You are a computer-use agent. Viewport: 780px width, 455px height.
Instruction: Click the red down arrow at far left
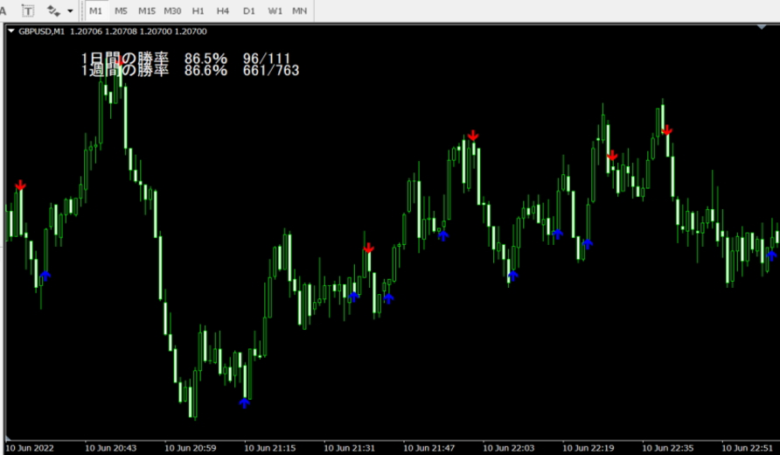(20, 185)
